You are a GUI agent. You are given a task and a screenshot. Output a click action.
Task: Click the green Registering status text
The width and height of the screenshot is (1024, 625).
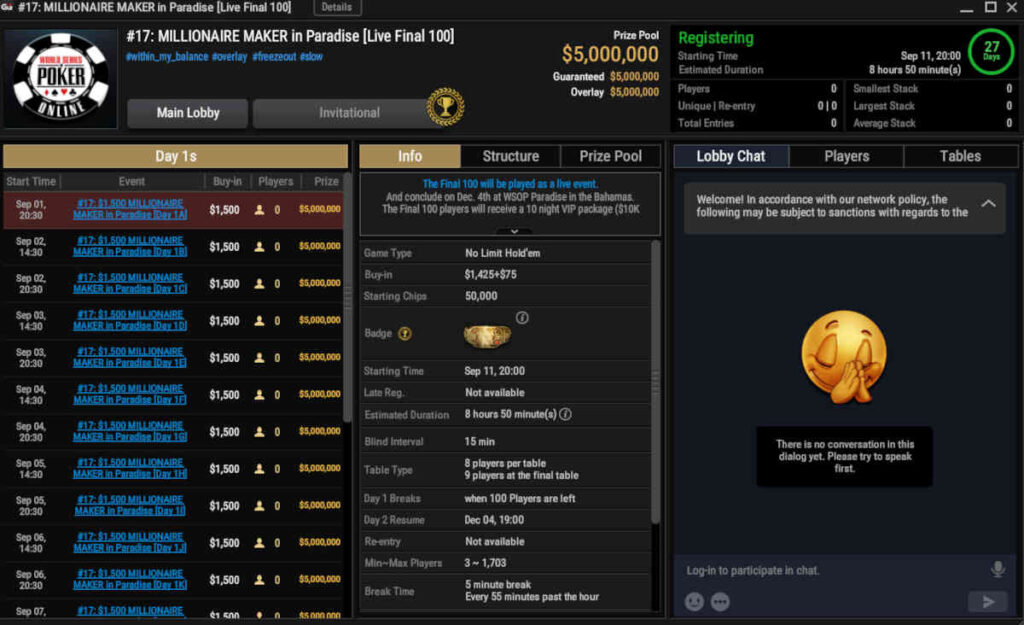click(x=716, y=39)
